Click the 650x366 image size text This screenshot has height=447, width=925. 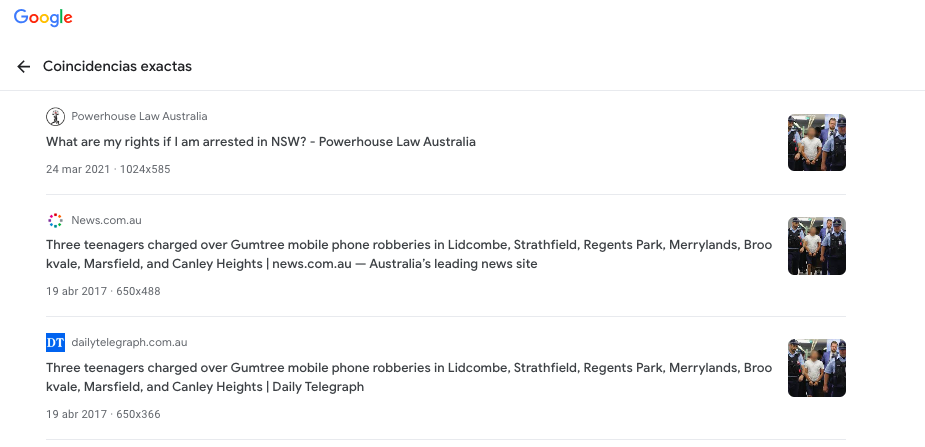[138, 413]
